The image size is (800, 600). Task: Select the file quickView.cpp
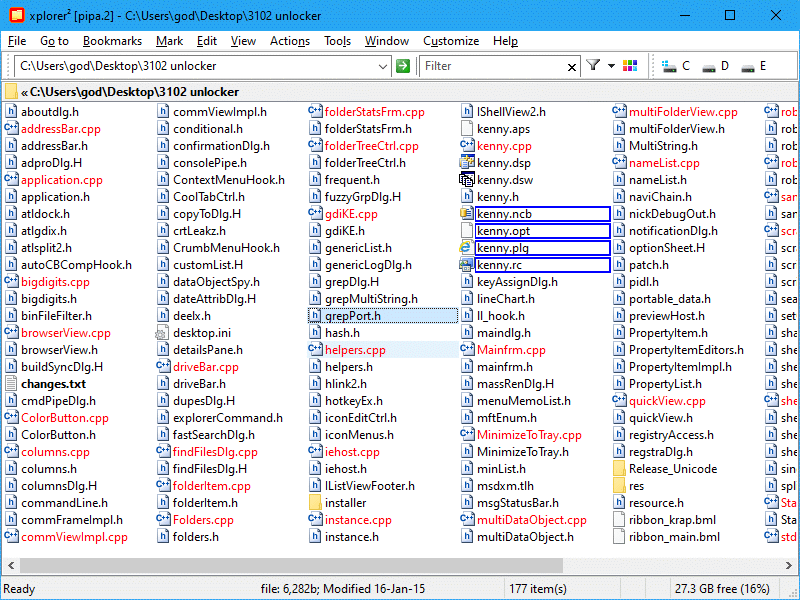point(667,401)
